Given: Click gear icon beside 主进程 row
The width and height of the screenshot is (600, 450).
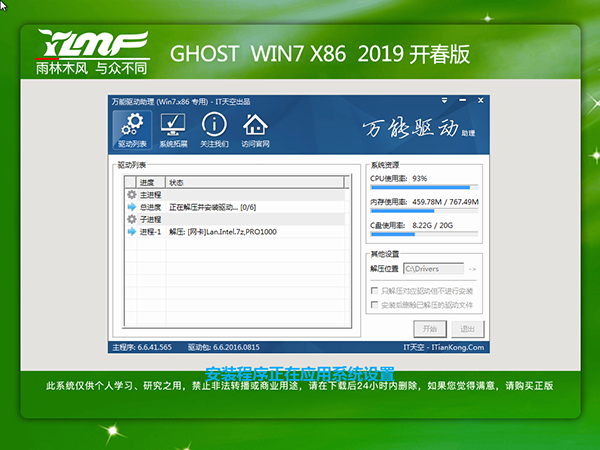Looking at the screenshot, I should click(x=132, y=195).
